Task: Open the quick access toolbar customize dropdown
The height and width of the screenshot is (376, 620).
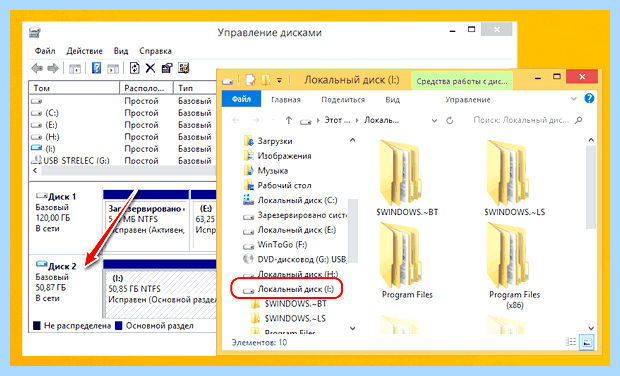Action: tap(279, 81)
